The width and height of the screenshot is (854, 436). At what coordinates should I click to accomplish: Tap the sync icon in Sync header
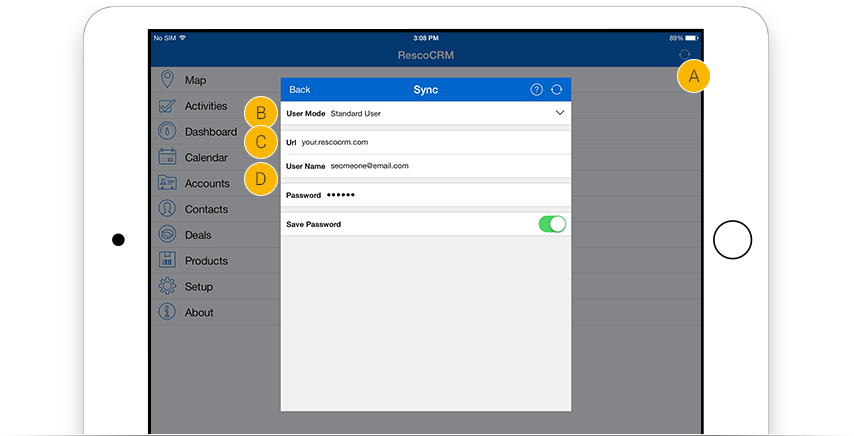[x=557, y=90]
